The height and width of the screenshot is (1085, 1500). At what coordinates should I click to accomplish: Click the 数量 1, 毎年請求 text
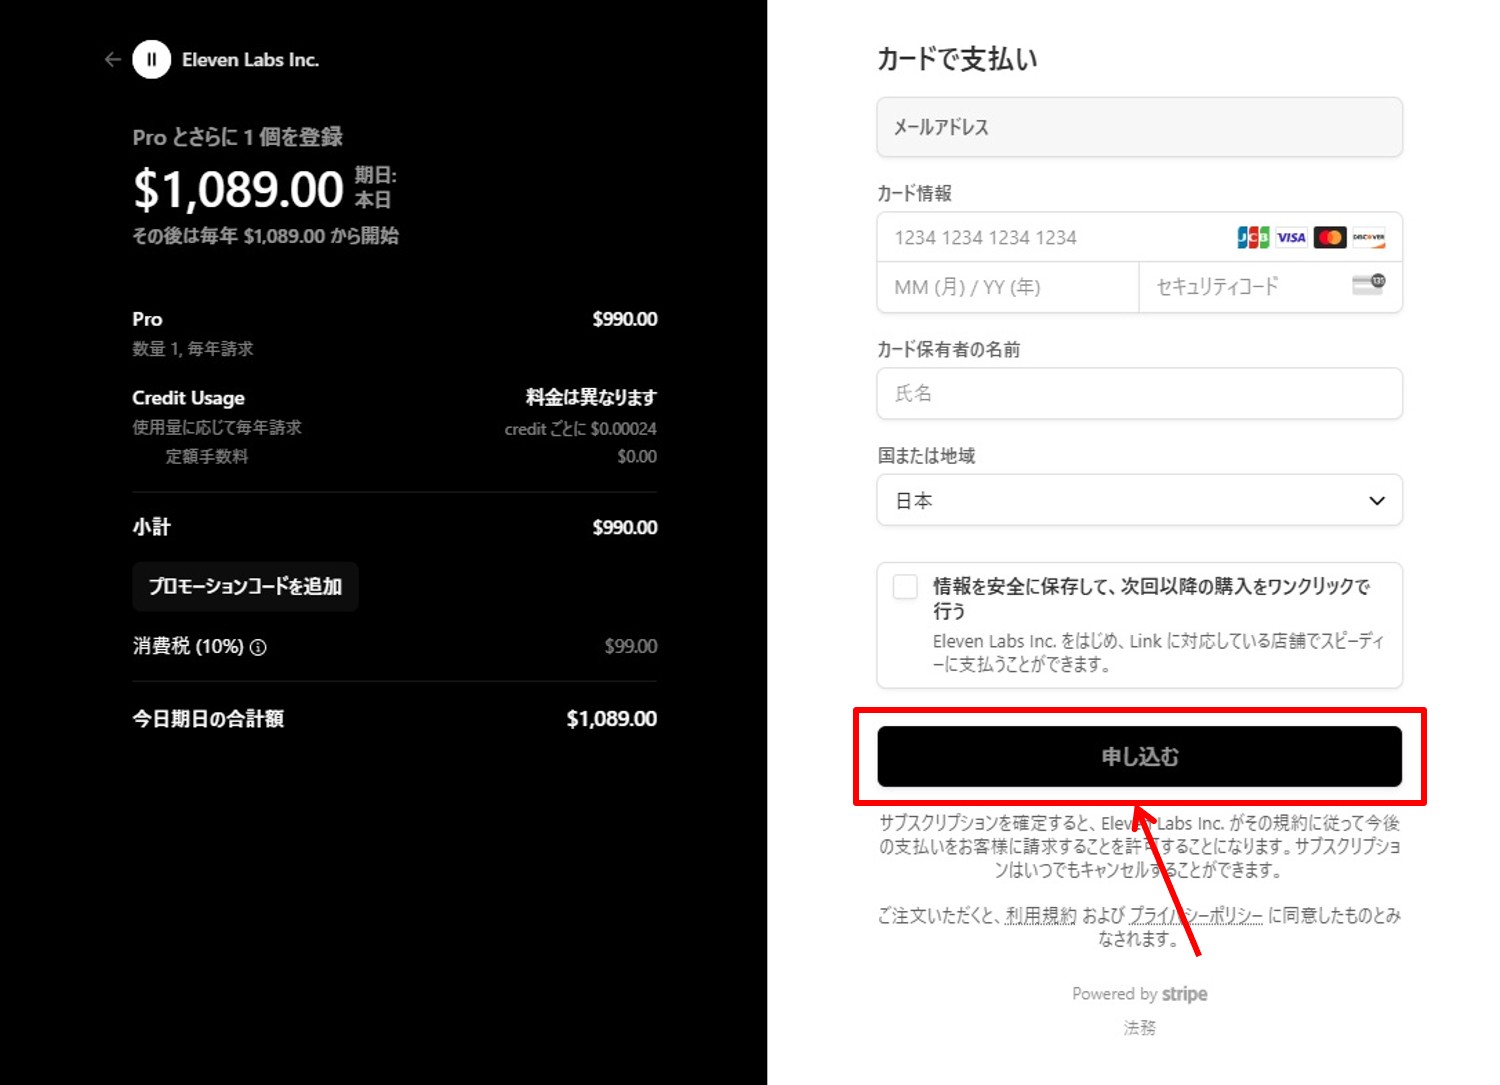coord(193,348)
